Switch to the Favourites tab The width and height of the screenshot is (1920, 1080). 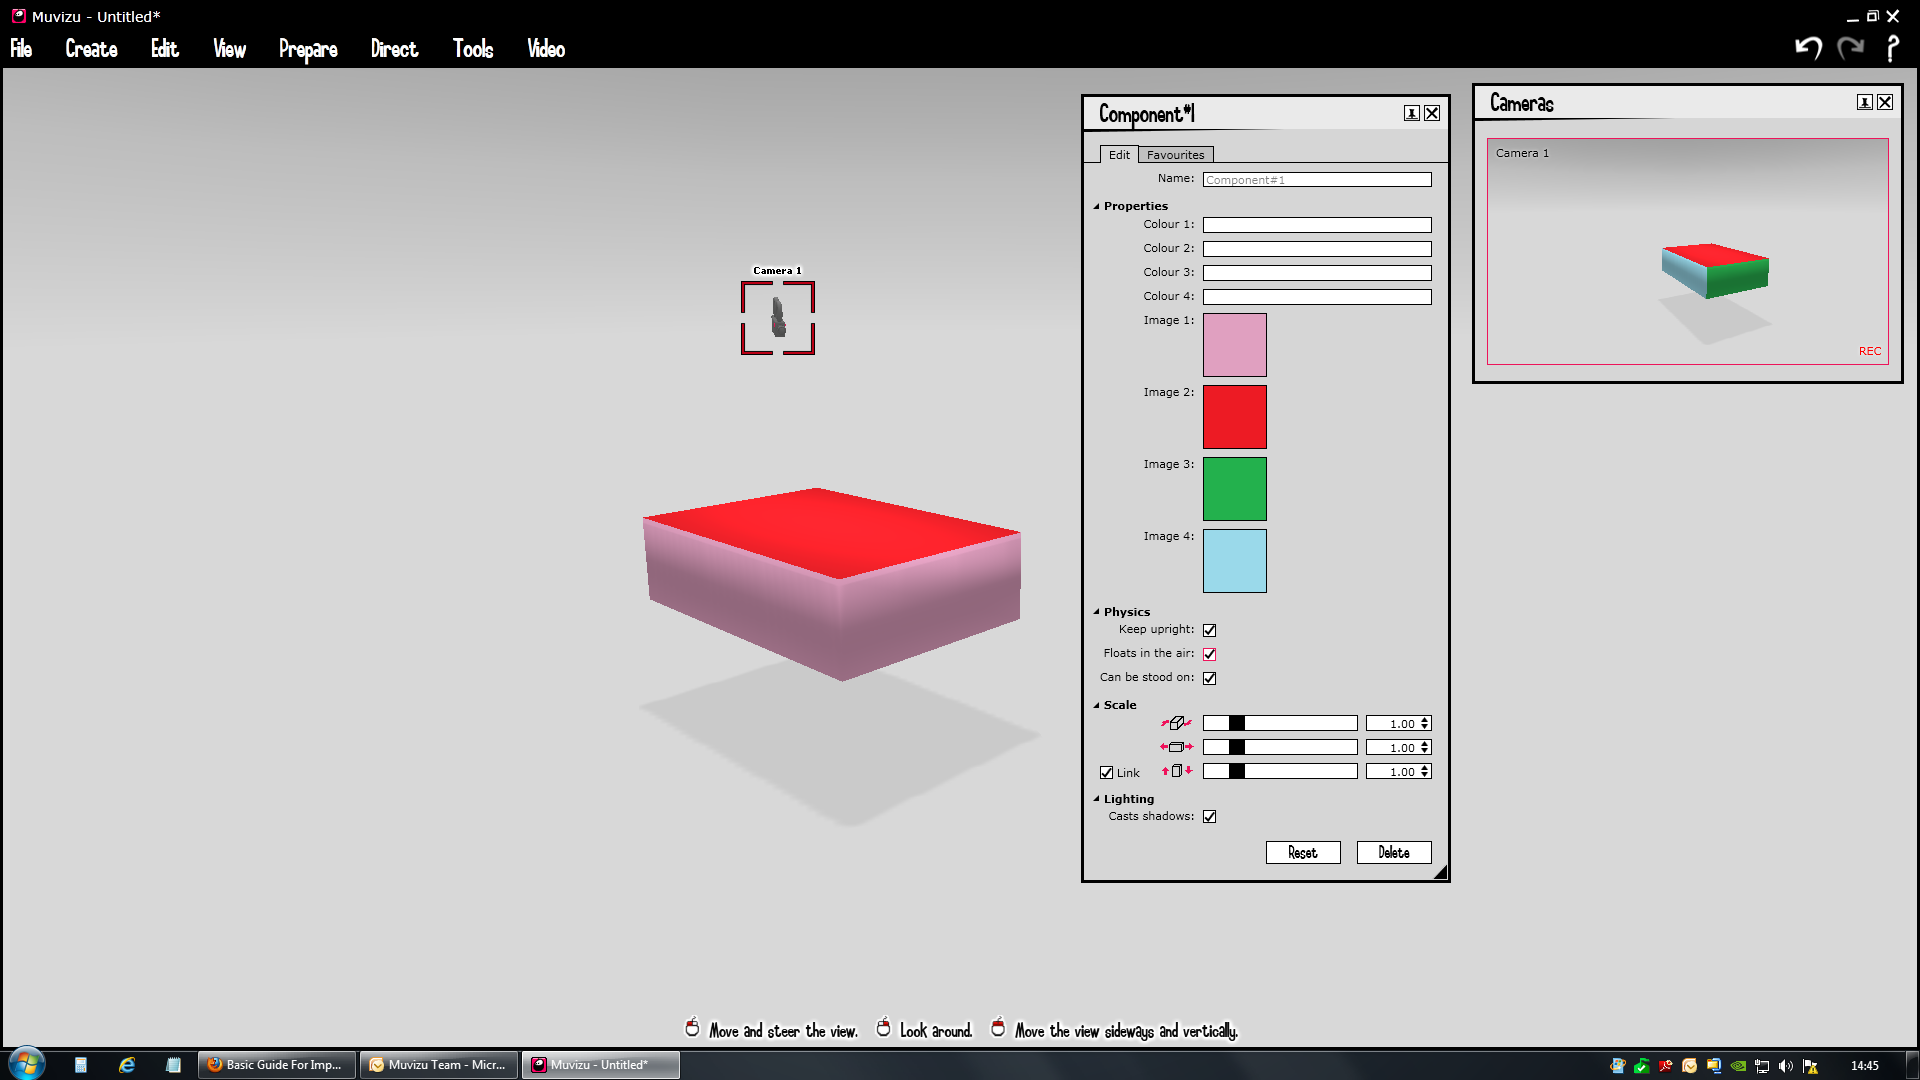(x=1176, y=155)
